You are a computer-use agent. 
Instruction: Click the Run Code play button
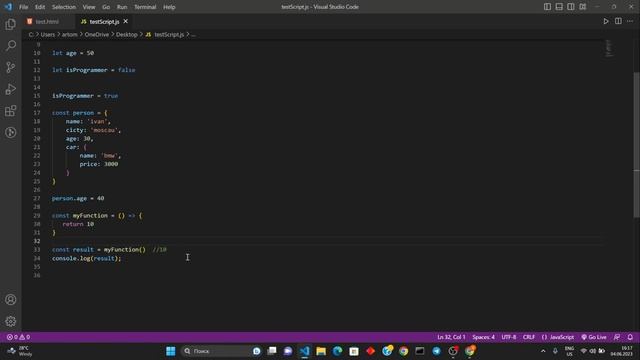point(606,21)
